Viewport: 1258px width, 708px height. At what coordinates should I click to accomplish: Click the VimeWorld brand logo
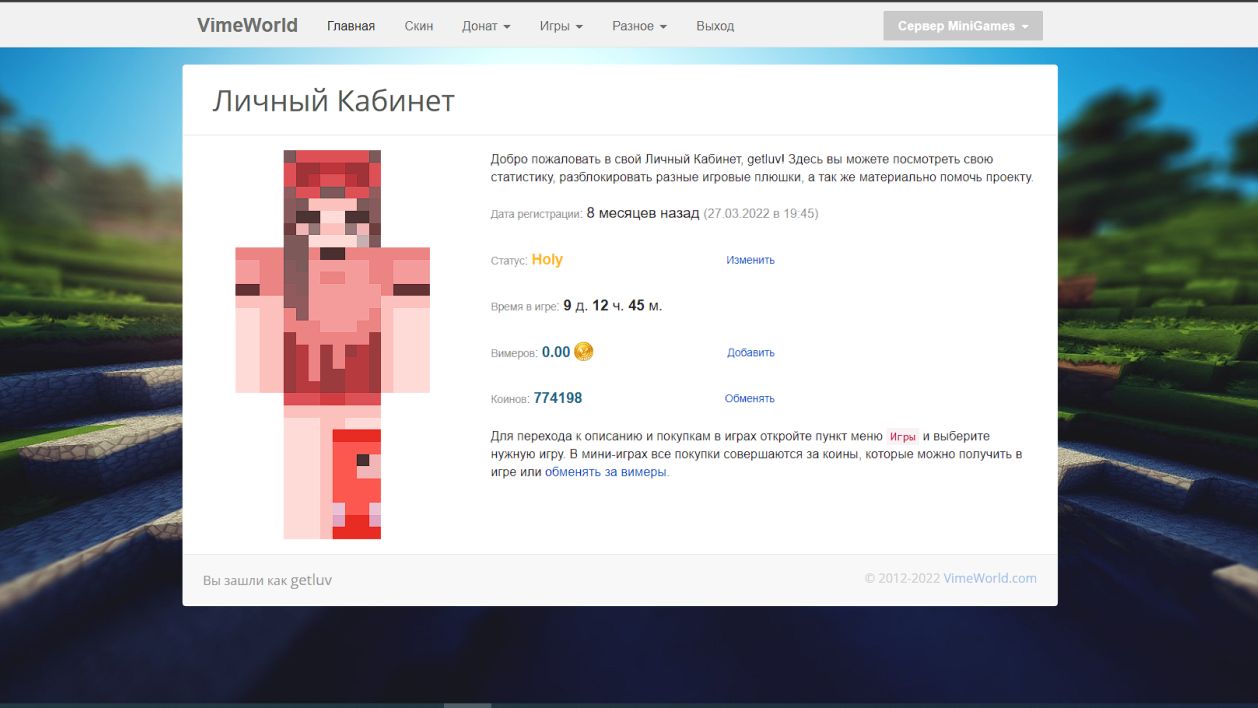(247, 25)
